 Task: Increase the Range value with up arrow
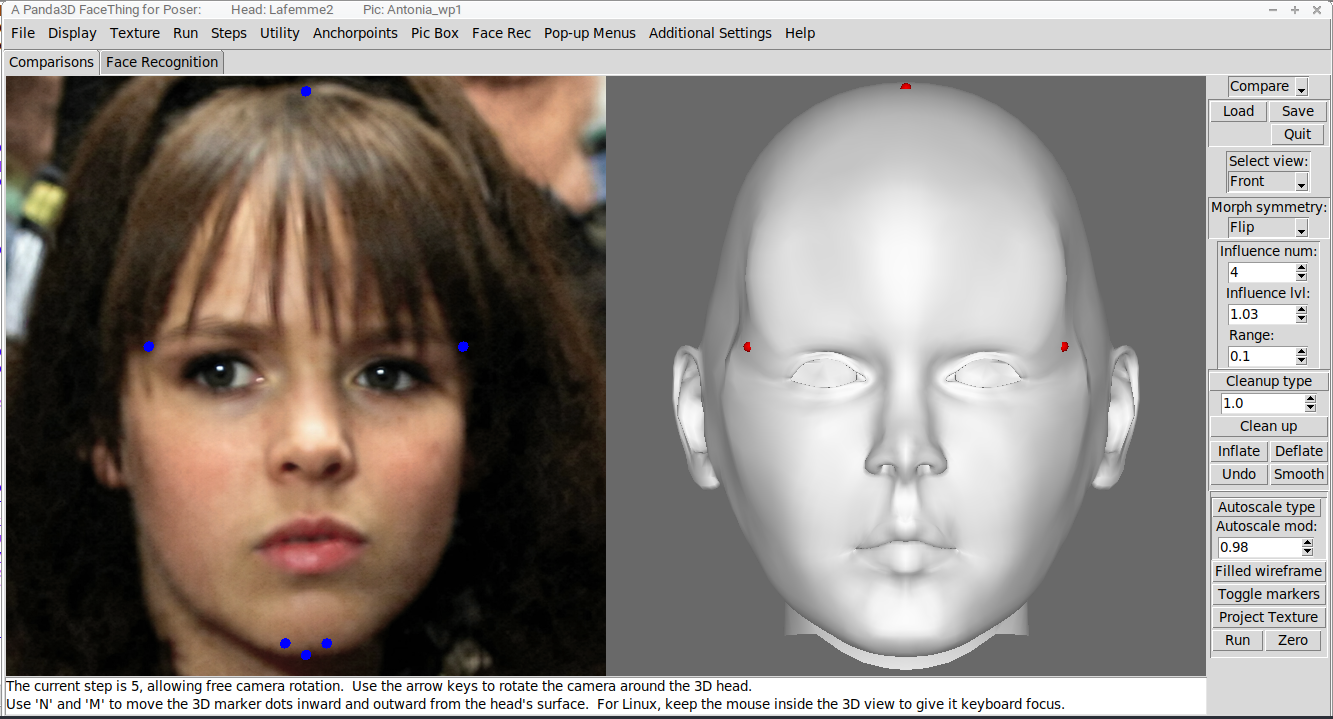pyautogui.click(x=1301, y=352)
